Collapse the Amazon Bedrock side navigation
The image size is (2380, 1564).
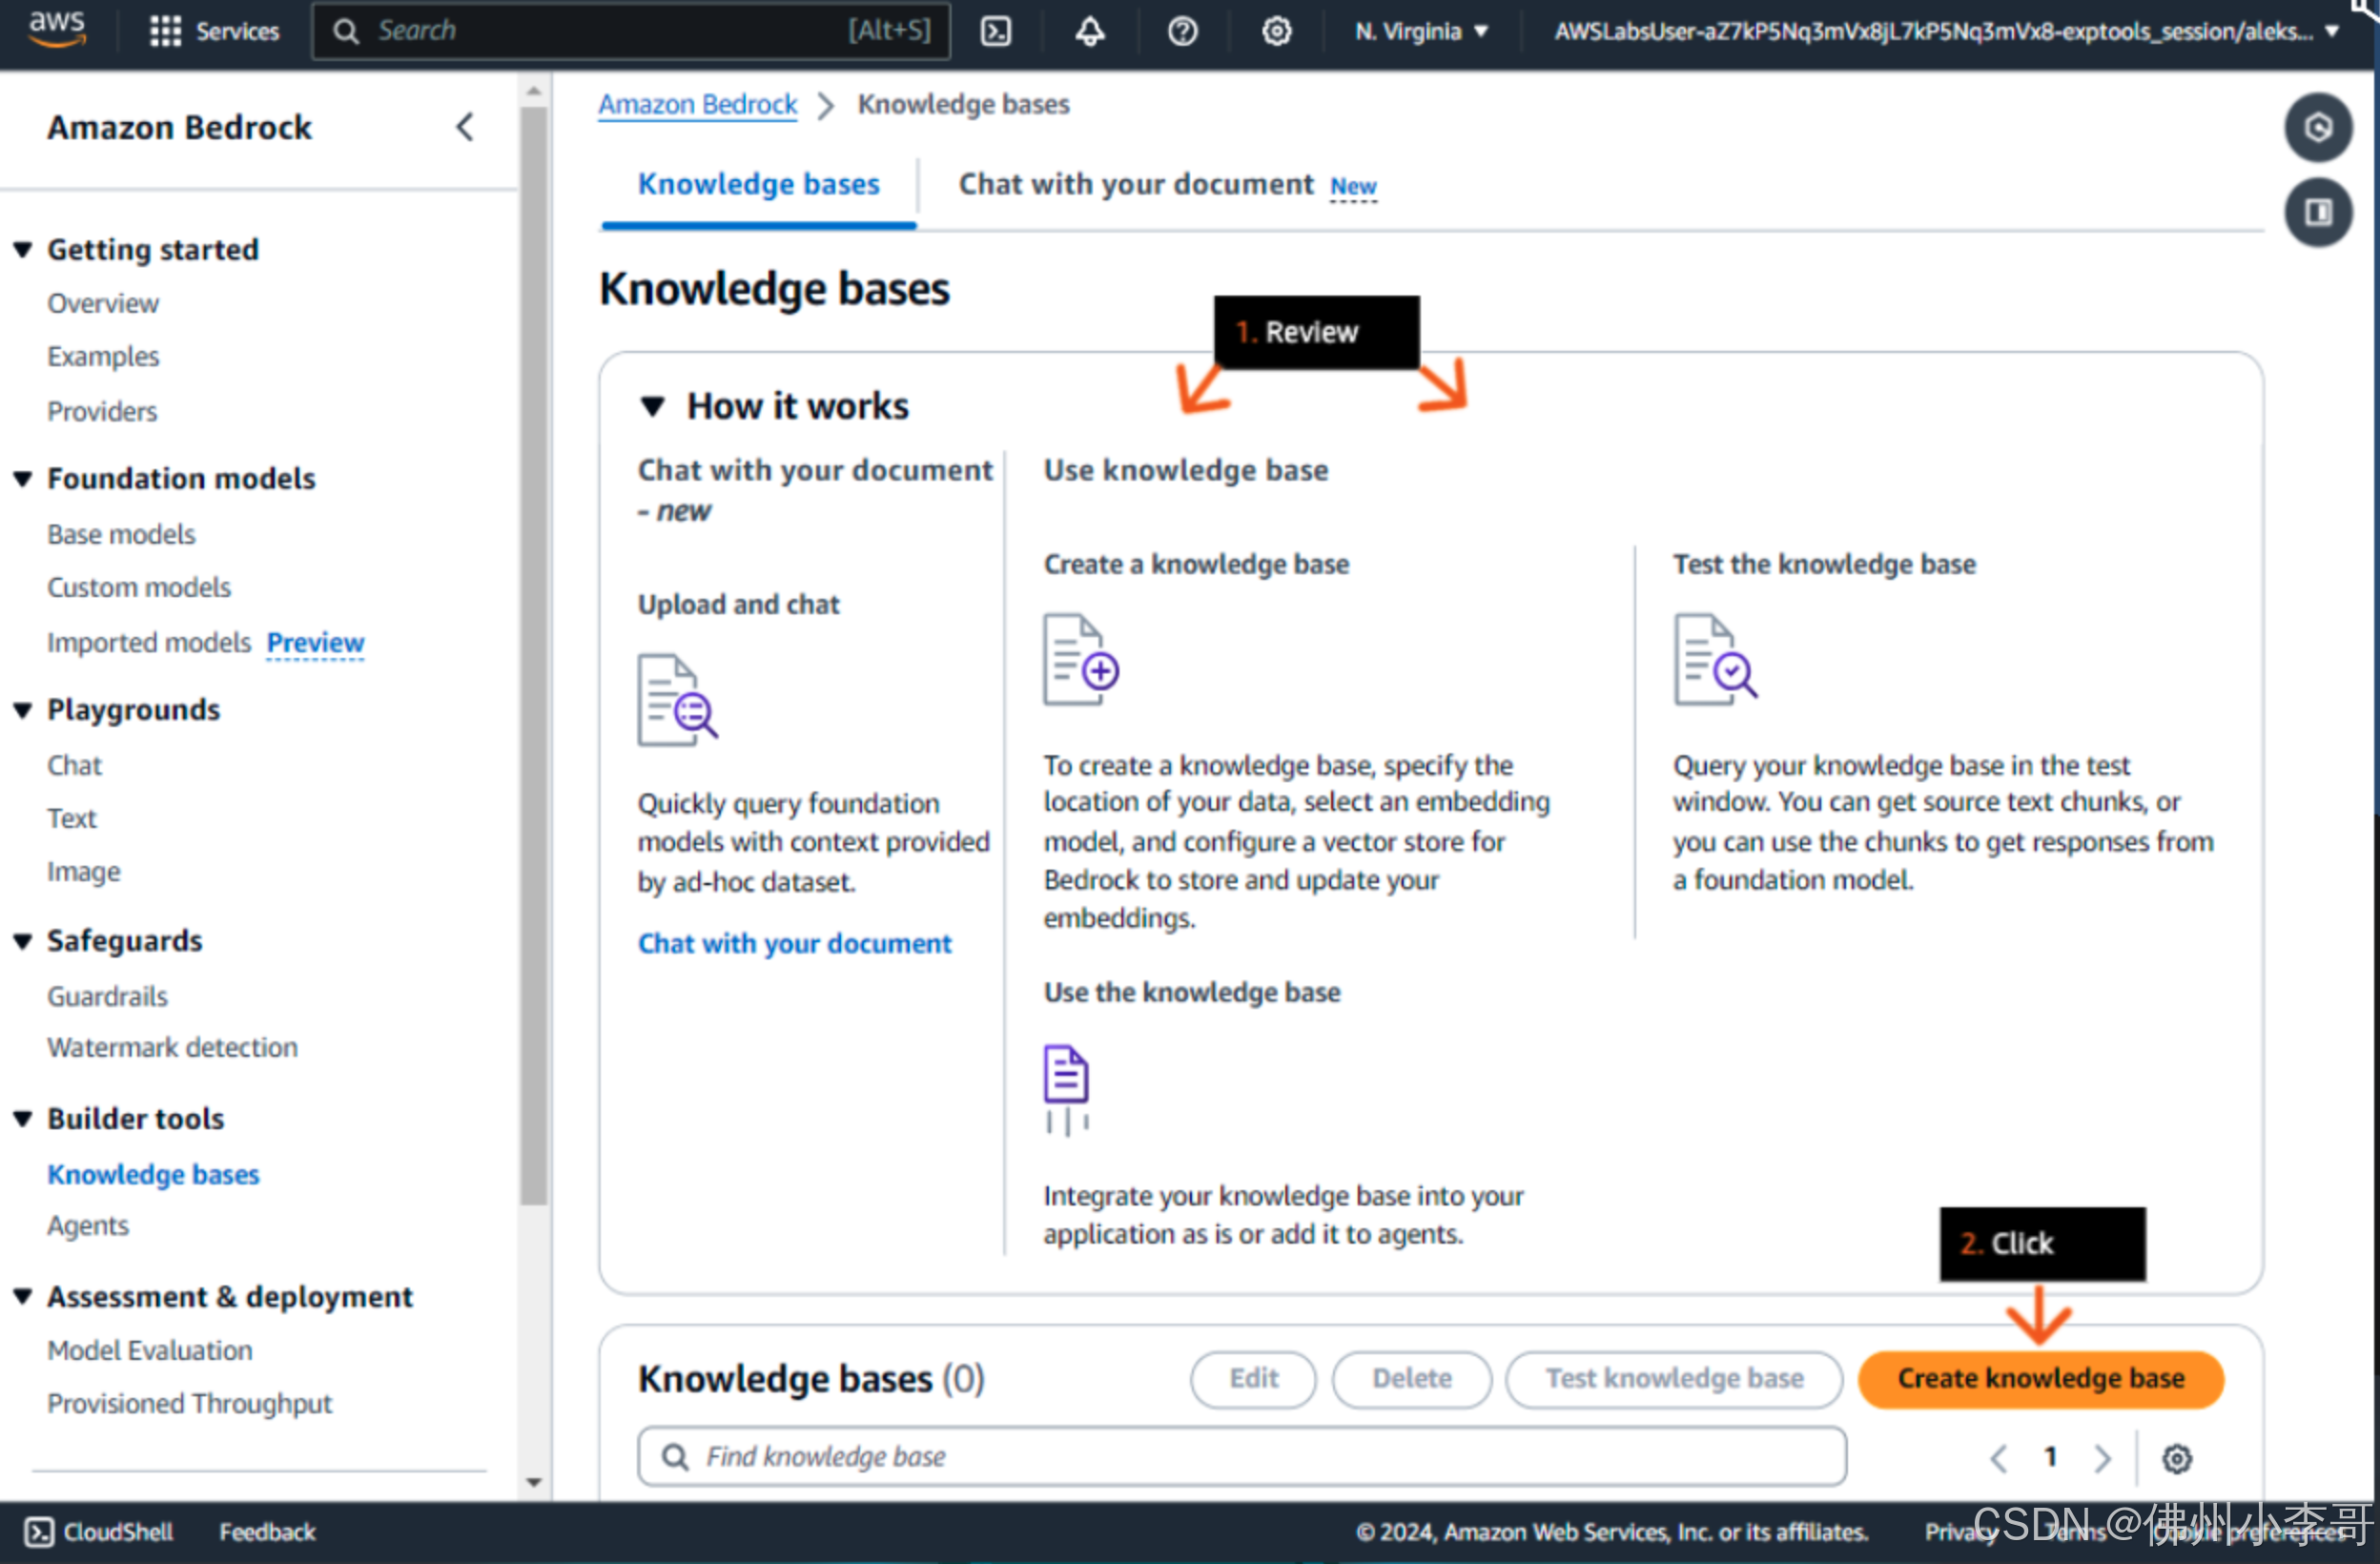click(x=465, y=127)
